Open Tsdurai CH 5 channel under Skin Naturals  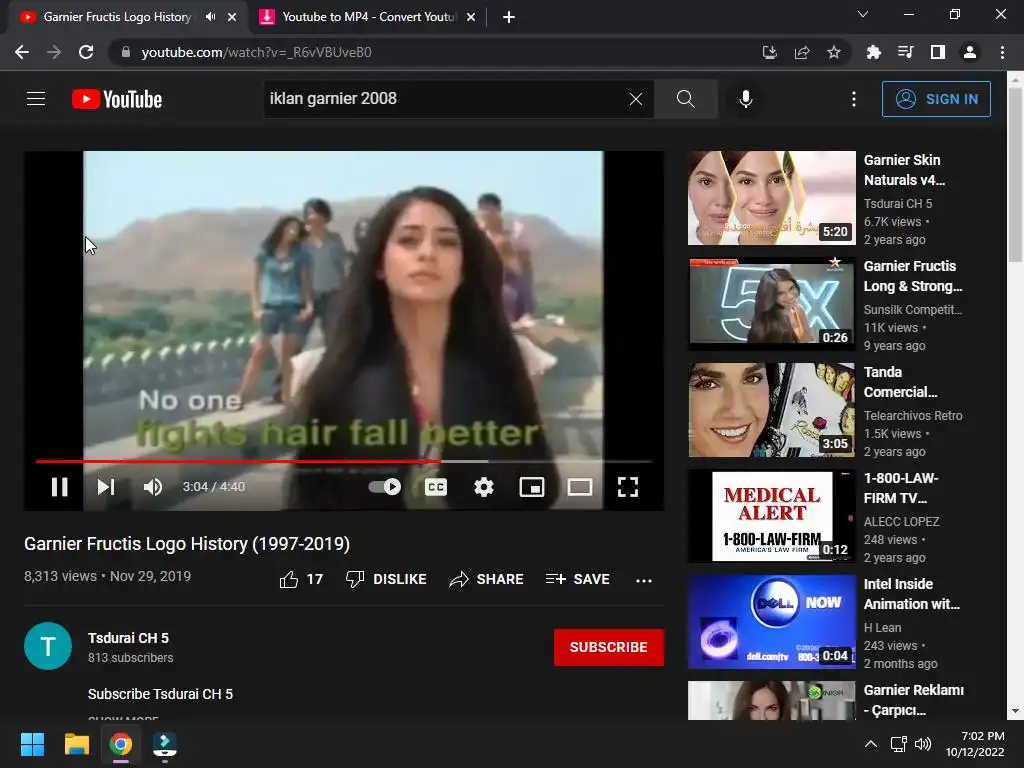click(898, 203)
